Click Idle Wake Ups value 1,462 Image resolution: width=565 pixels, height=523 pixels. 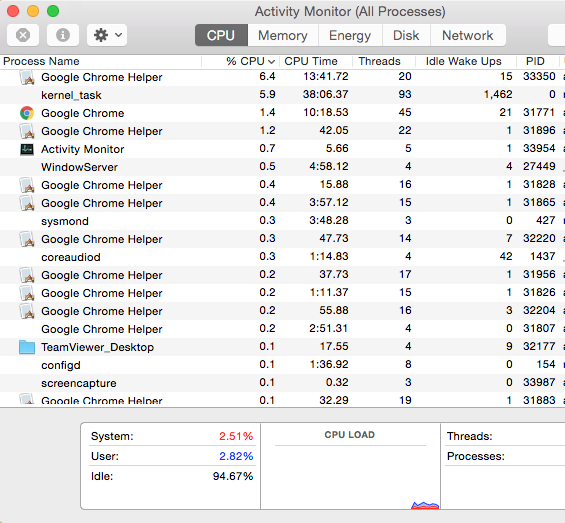(x=498, y=94)
